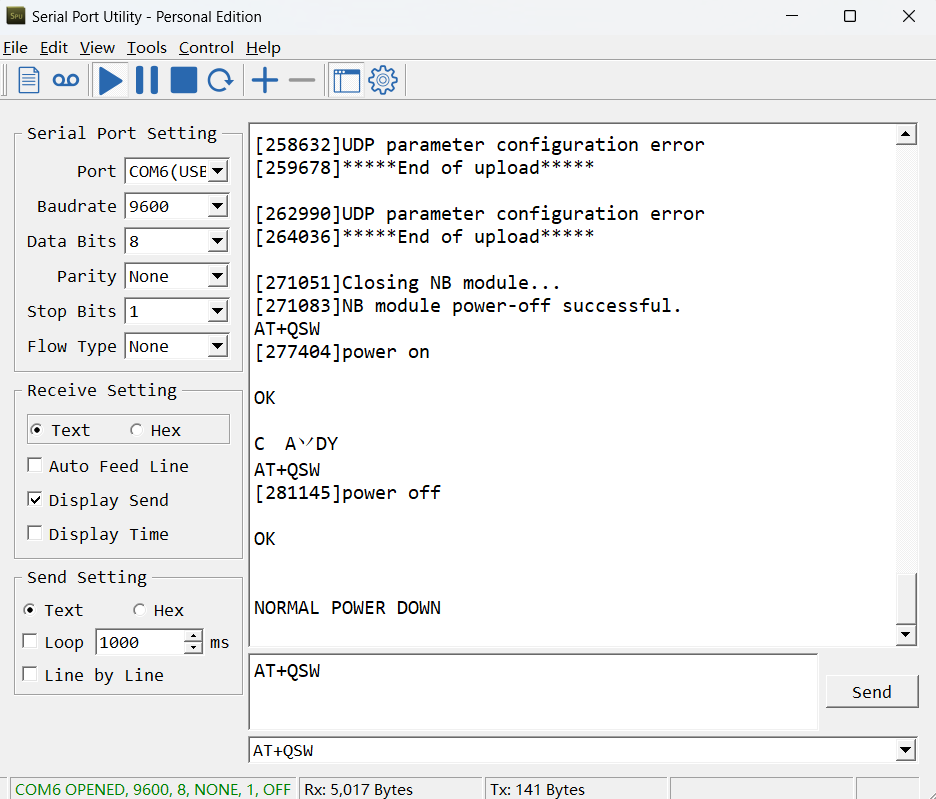Open the Data Bits dropdown
The height and width of the screenshot is (799, 936).
coord(218,241)
